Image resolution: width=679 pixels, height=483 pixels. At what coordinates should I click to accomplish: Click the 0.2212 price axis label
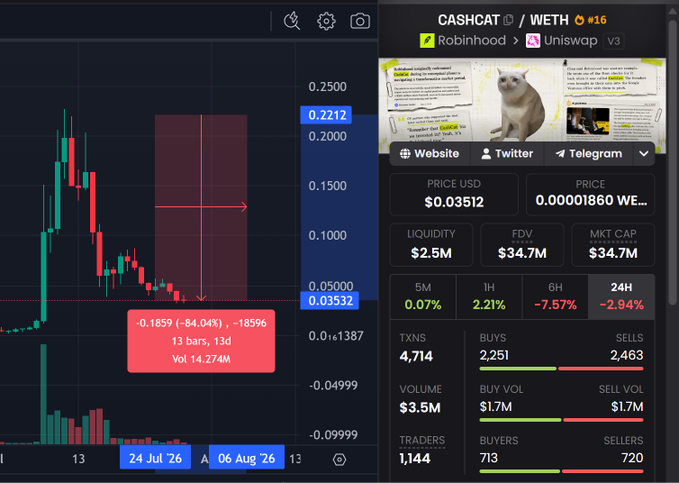[x=326, y=115]
